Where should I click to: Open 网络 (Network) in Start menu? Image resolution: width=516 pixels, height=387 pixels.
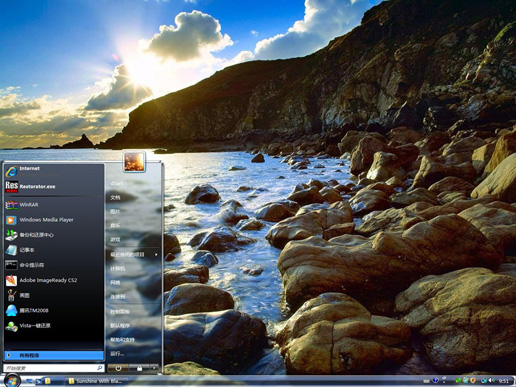coord(133,283)
